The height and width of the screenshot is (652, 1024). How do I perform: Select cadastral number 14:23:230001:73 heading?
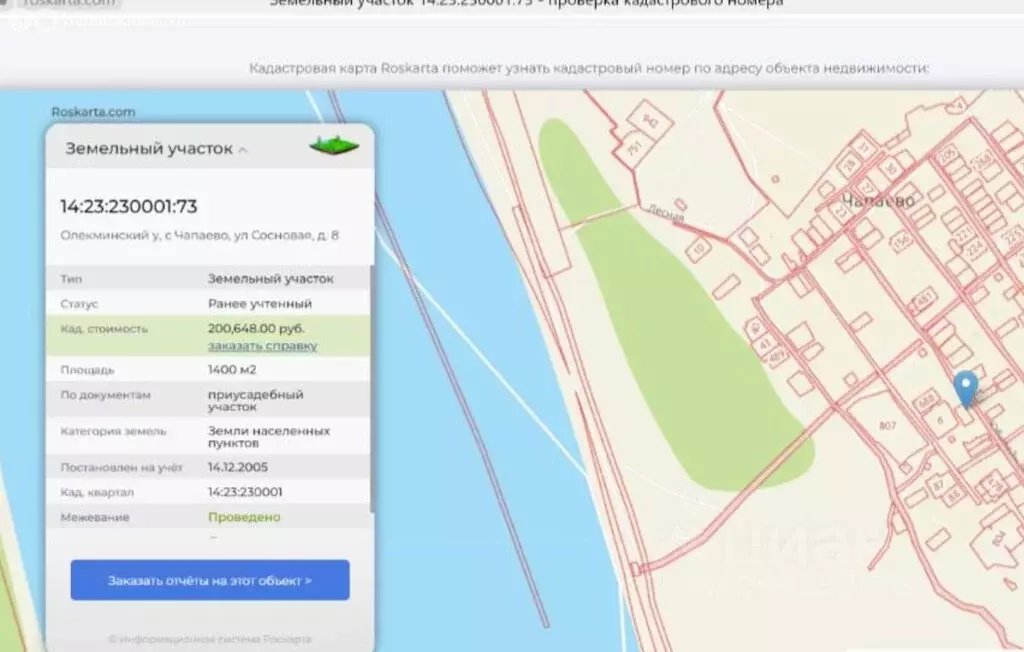click(129, 207)
